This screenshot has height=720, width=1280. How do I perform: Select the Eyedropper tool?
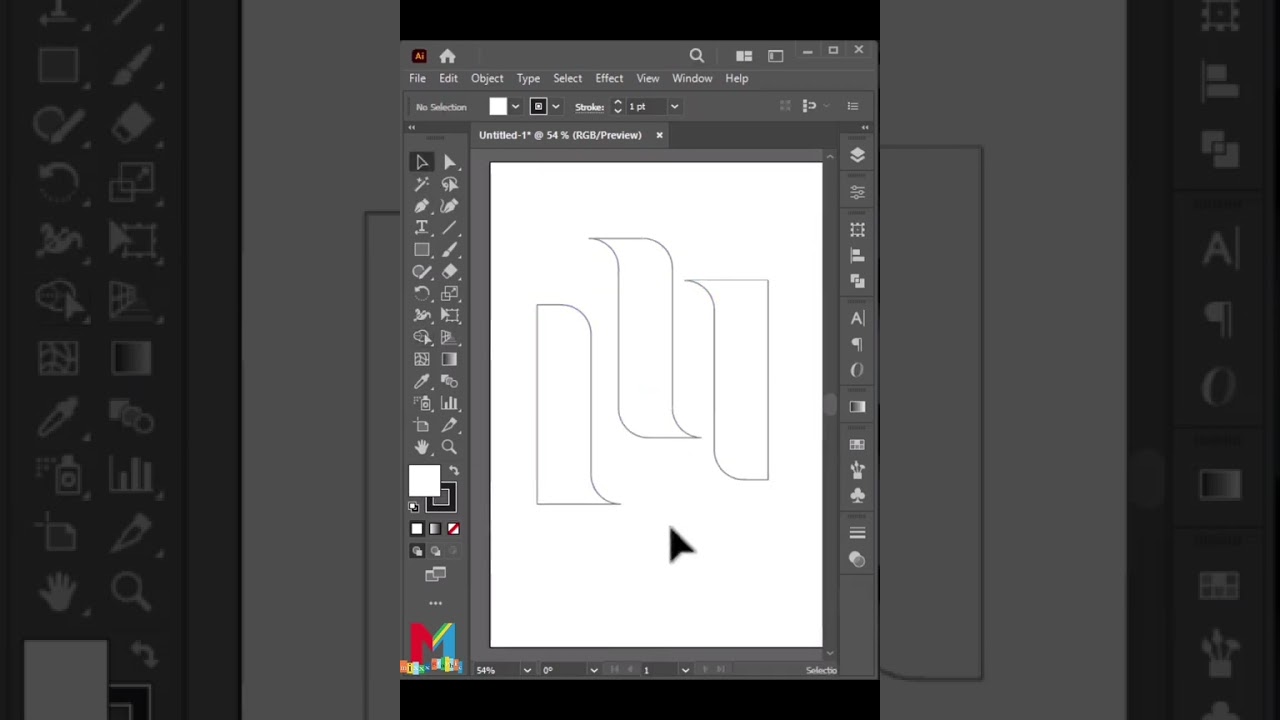coord(422,382)
